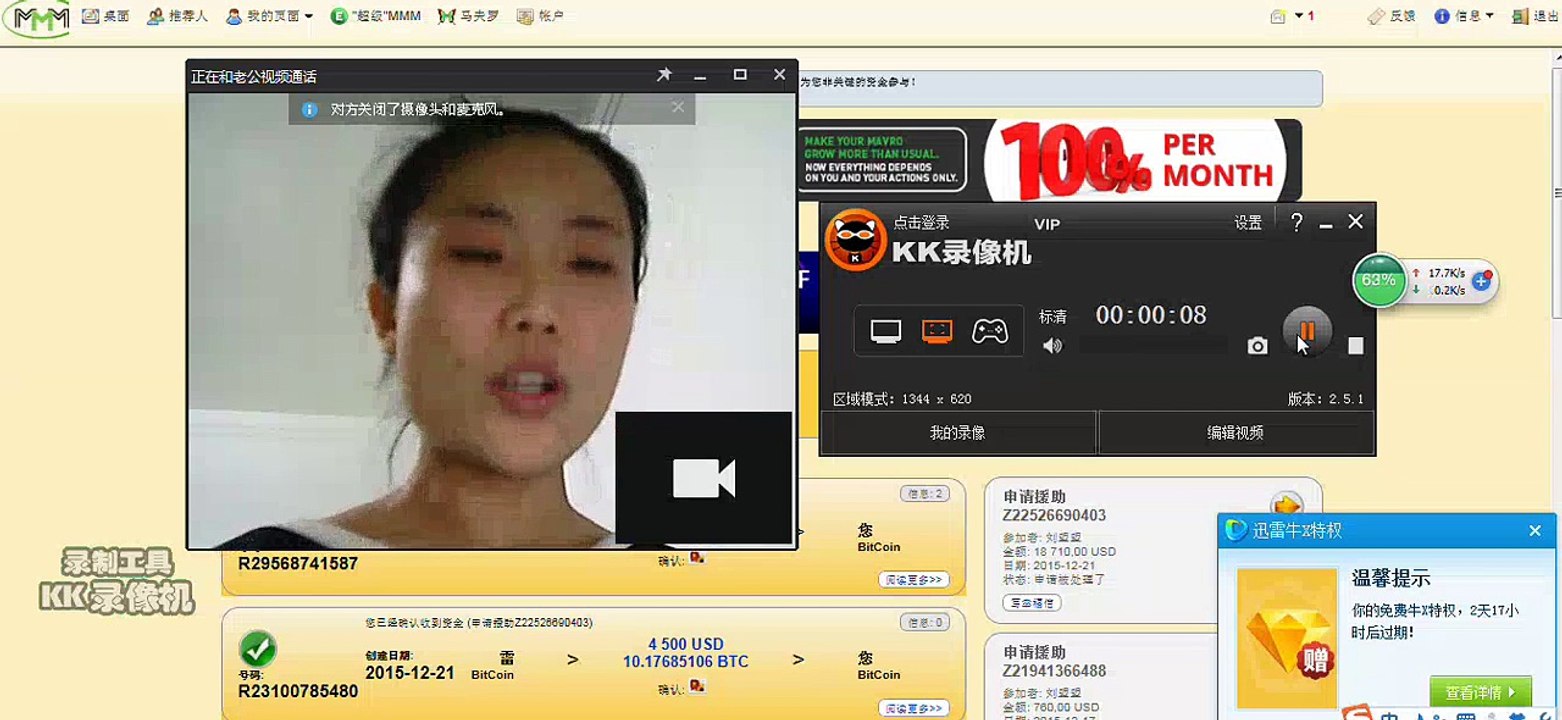Click confirmation icon on order R23100785480
1562x720 pixels.
pyautogui.click(x=697, y=686)
